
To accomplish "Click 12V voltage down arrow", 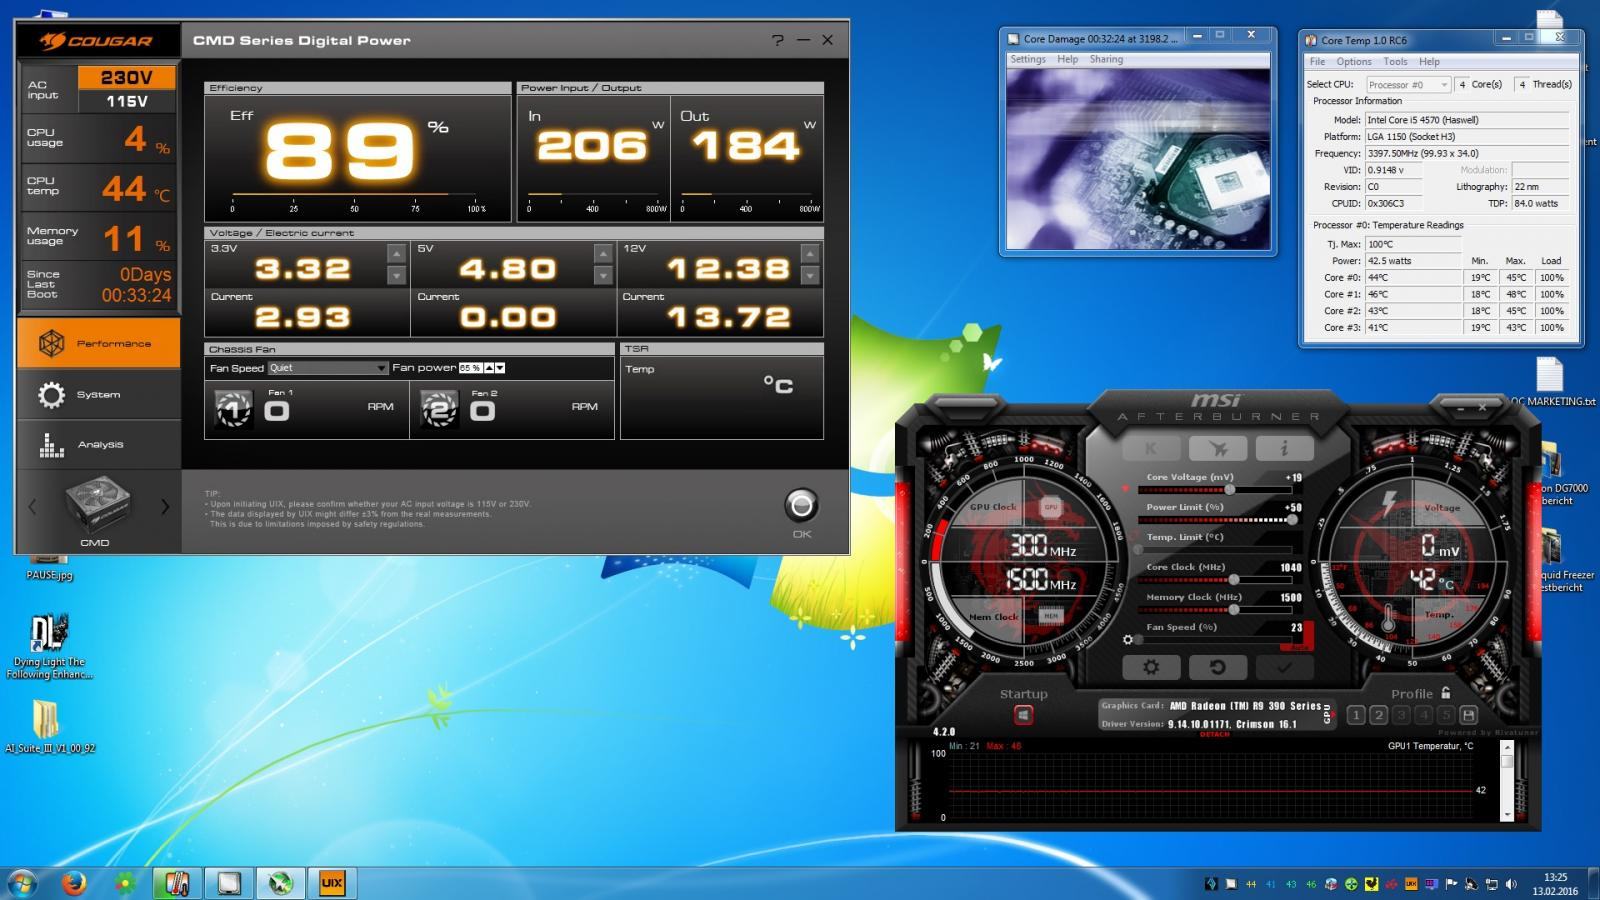I will tap(810, 275).
